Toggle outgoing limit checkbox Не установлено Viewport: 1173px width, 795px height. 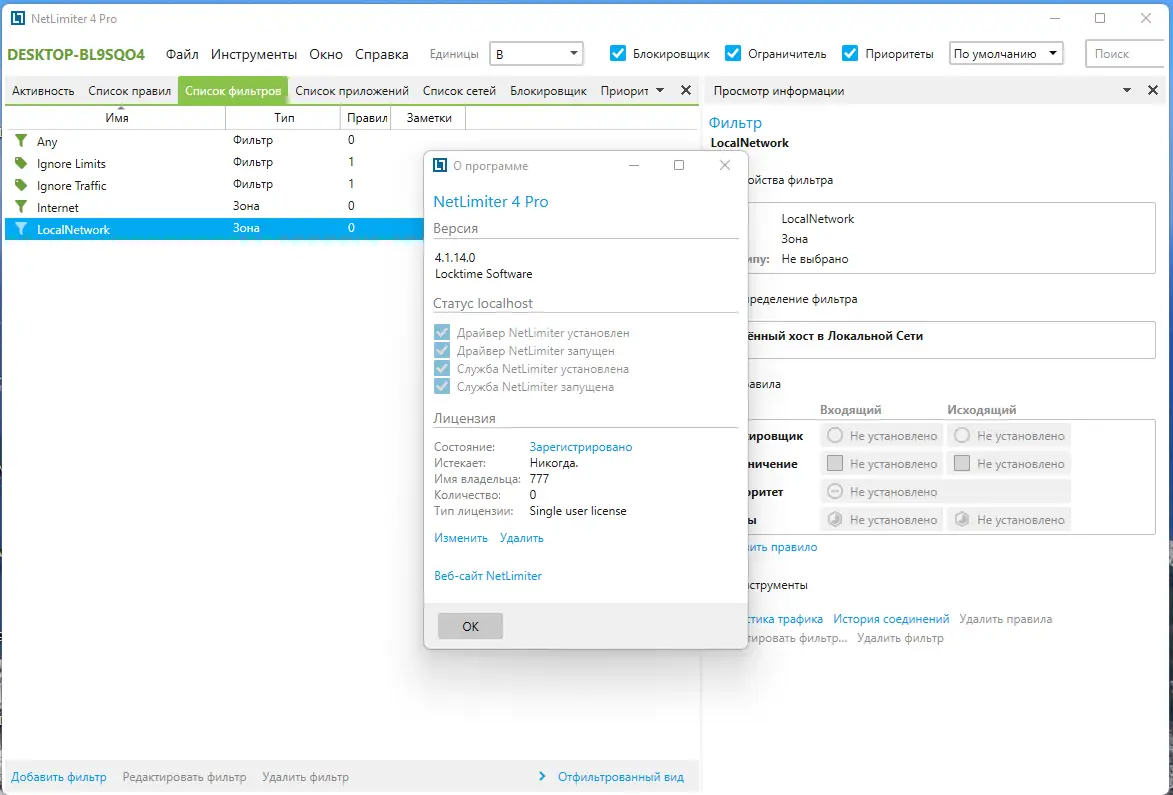click(x=962, y=464)
